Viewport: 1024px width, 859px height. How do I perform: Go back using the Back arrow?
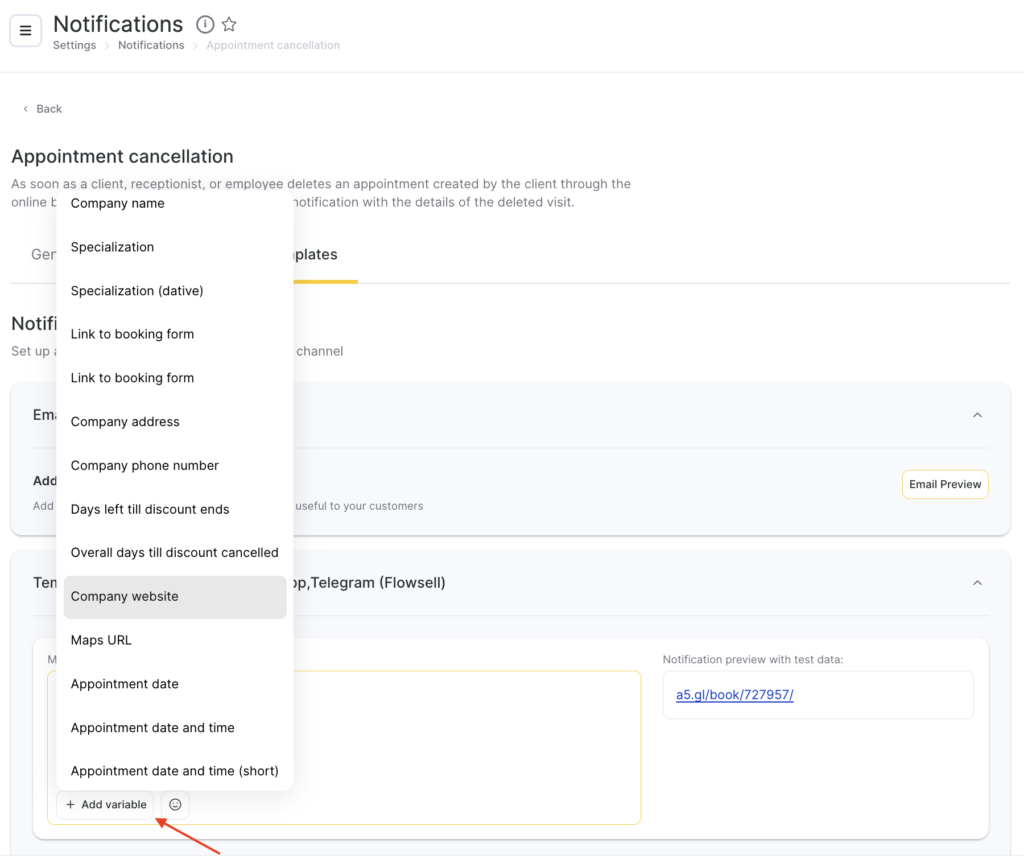[x=42, y=109]
